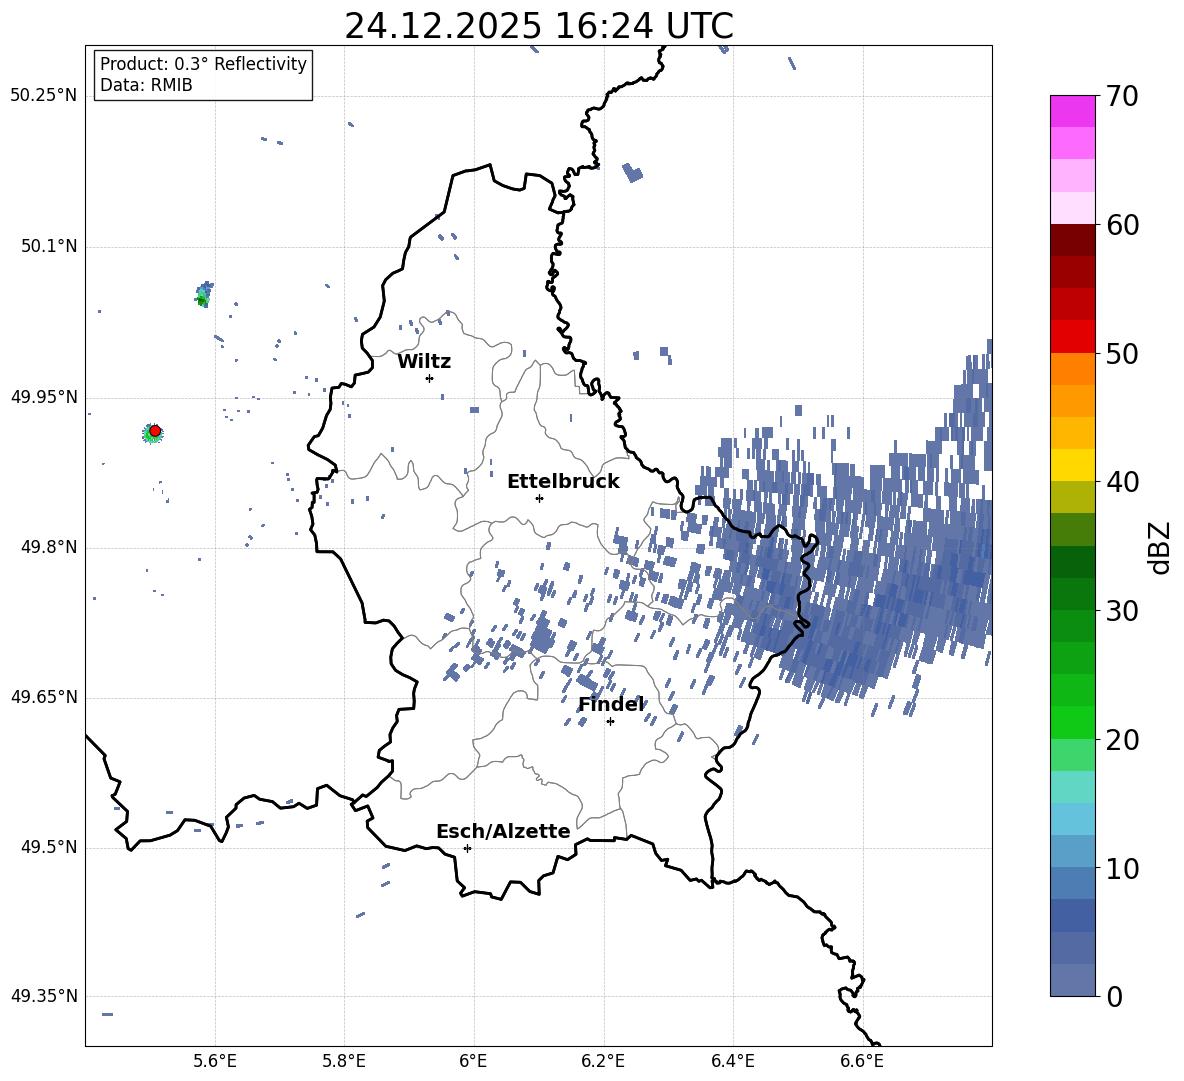1184x1081 pixels.
Task: Click the 0 colorbar tick label
Action: [1114, 996]
